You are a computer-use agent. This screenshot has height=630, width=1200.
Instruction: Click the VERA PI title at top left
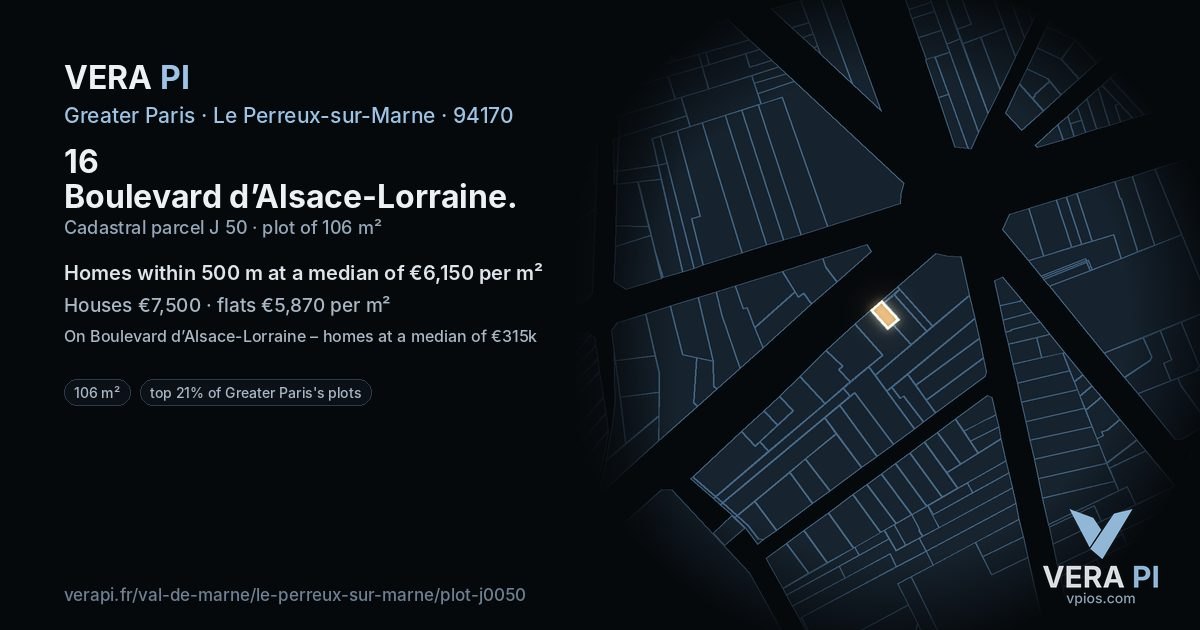click(x=127, y=77)
